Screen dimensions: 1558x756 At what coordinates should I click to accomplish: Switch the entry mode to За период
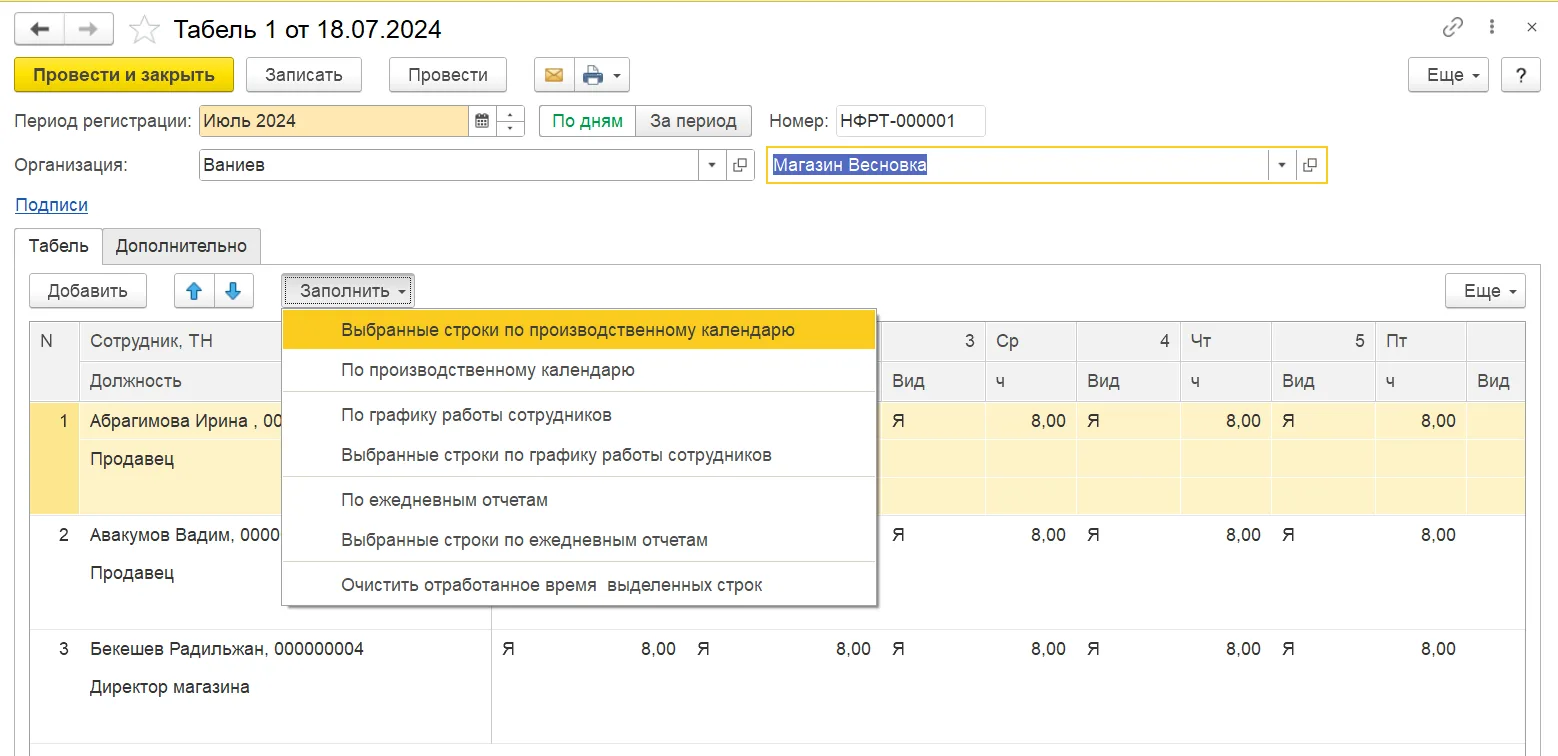tap(694, 121)
